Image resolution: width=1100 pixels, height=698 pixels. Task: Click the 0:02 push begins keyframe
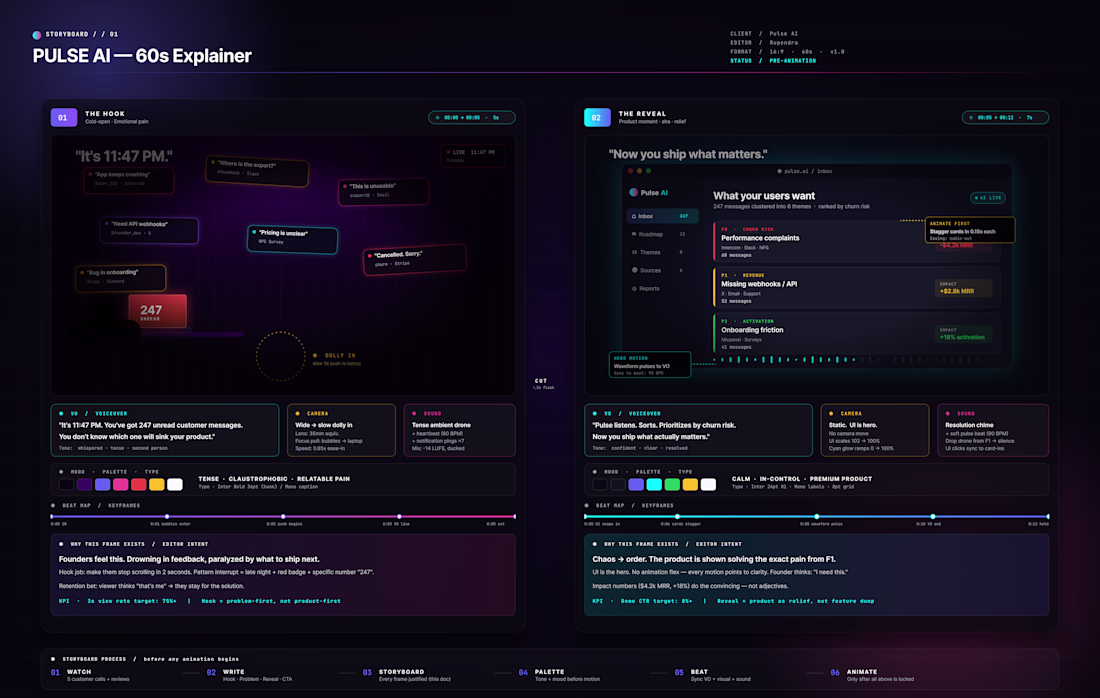tap(283, 517)
